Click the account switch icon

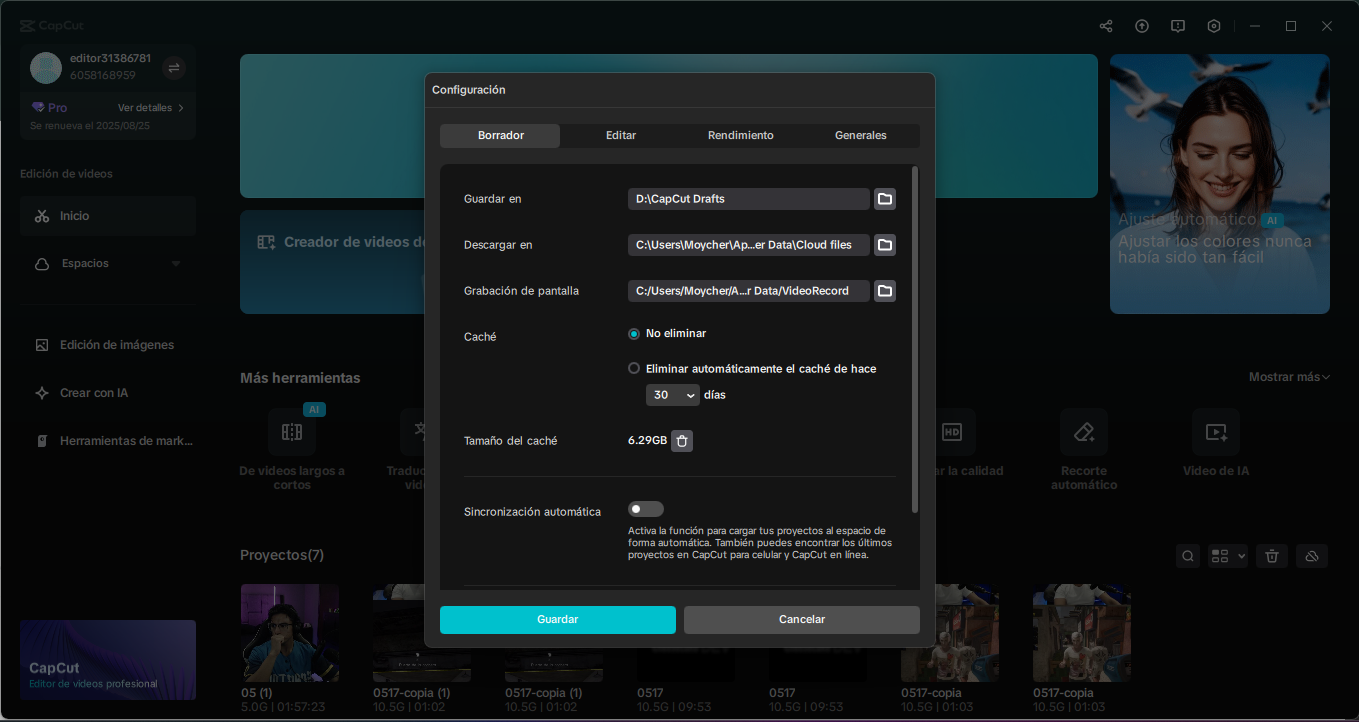pos(174,67)
